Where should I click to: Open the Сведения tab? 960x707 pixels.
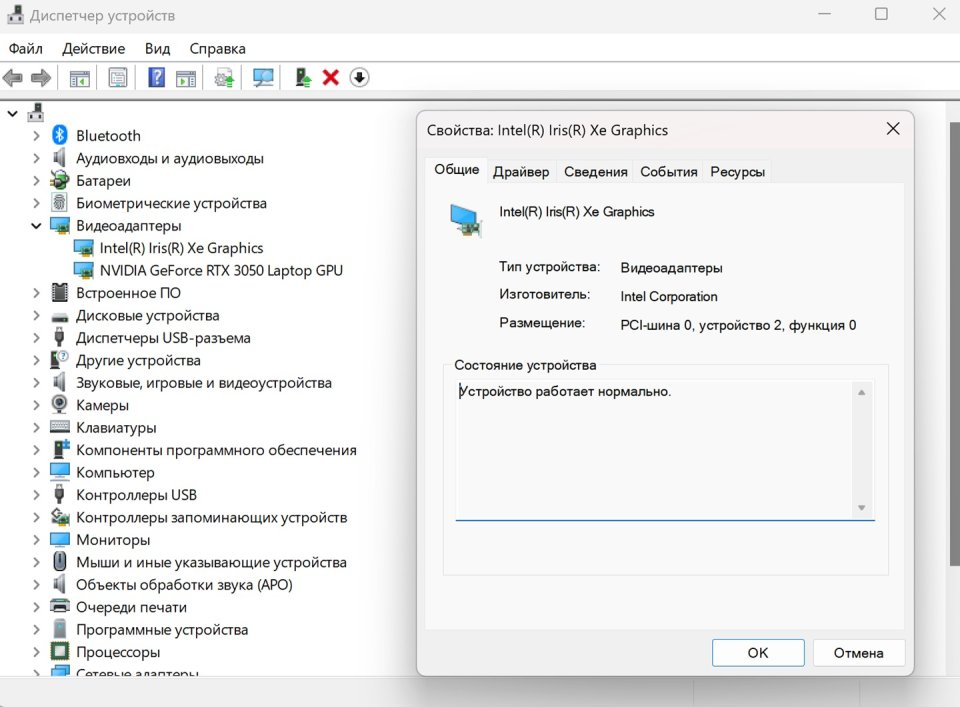click(595, 171)
